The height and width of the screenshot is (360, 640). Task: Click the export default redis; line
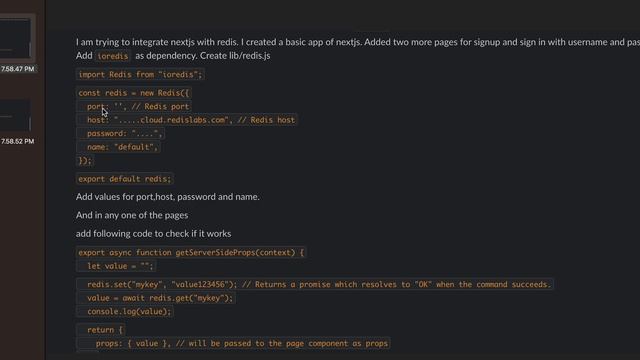click(124, 179)
